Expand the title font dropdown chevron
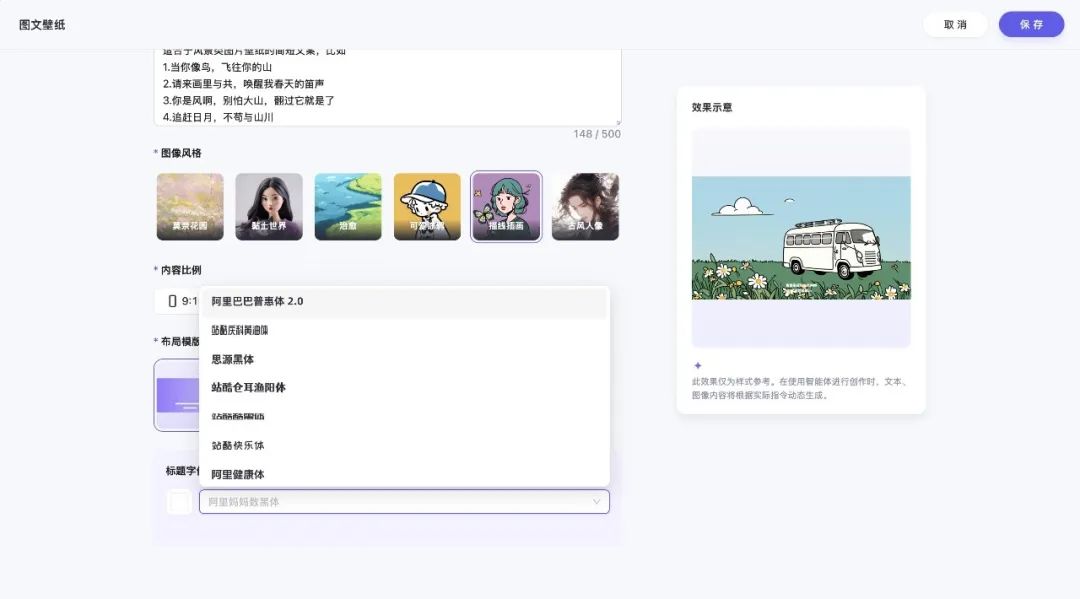This screenshot has height=599, width=1080. pos(597,501)
